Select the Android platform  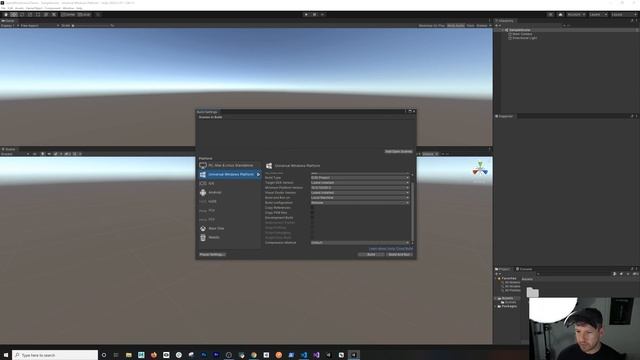(x=229, y=192)
